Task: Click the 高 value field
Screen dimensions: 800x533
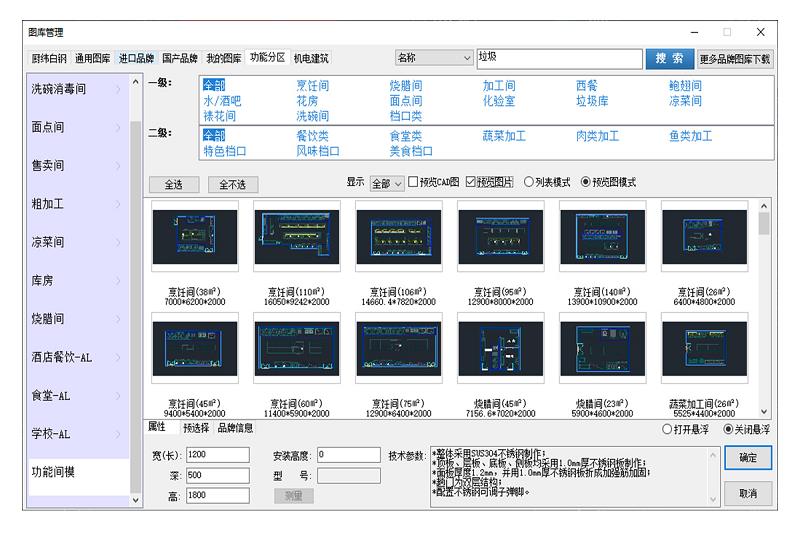Action: (x=218, y=495)
